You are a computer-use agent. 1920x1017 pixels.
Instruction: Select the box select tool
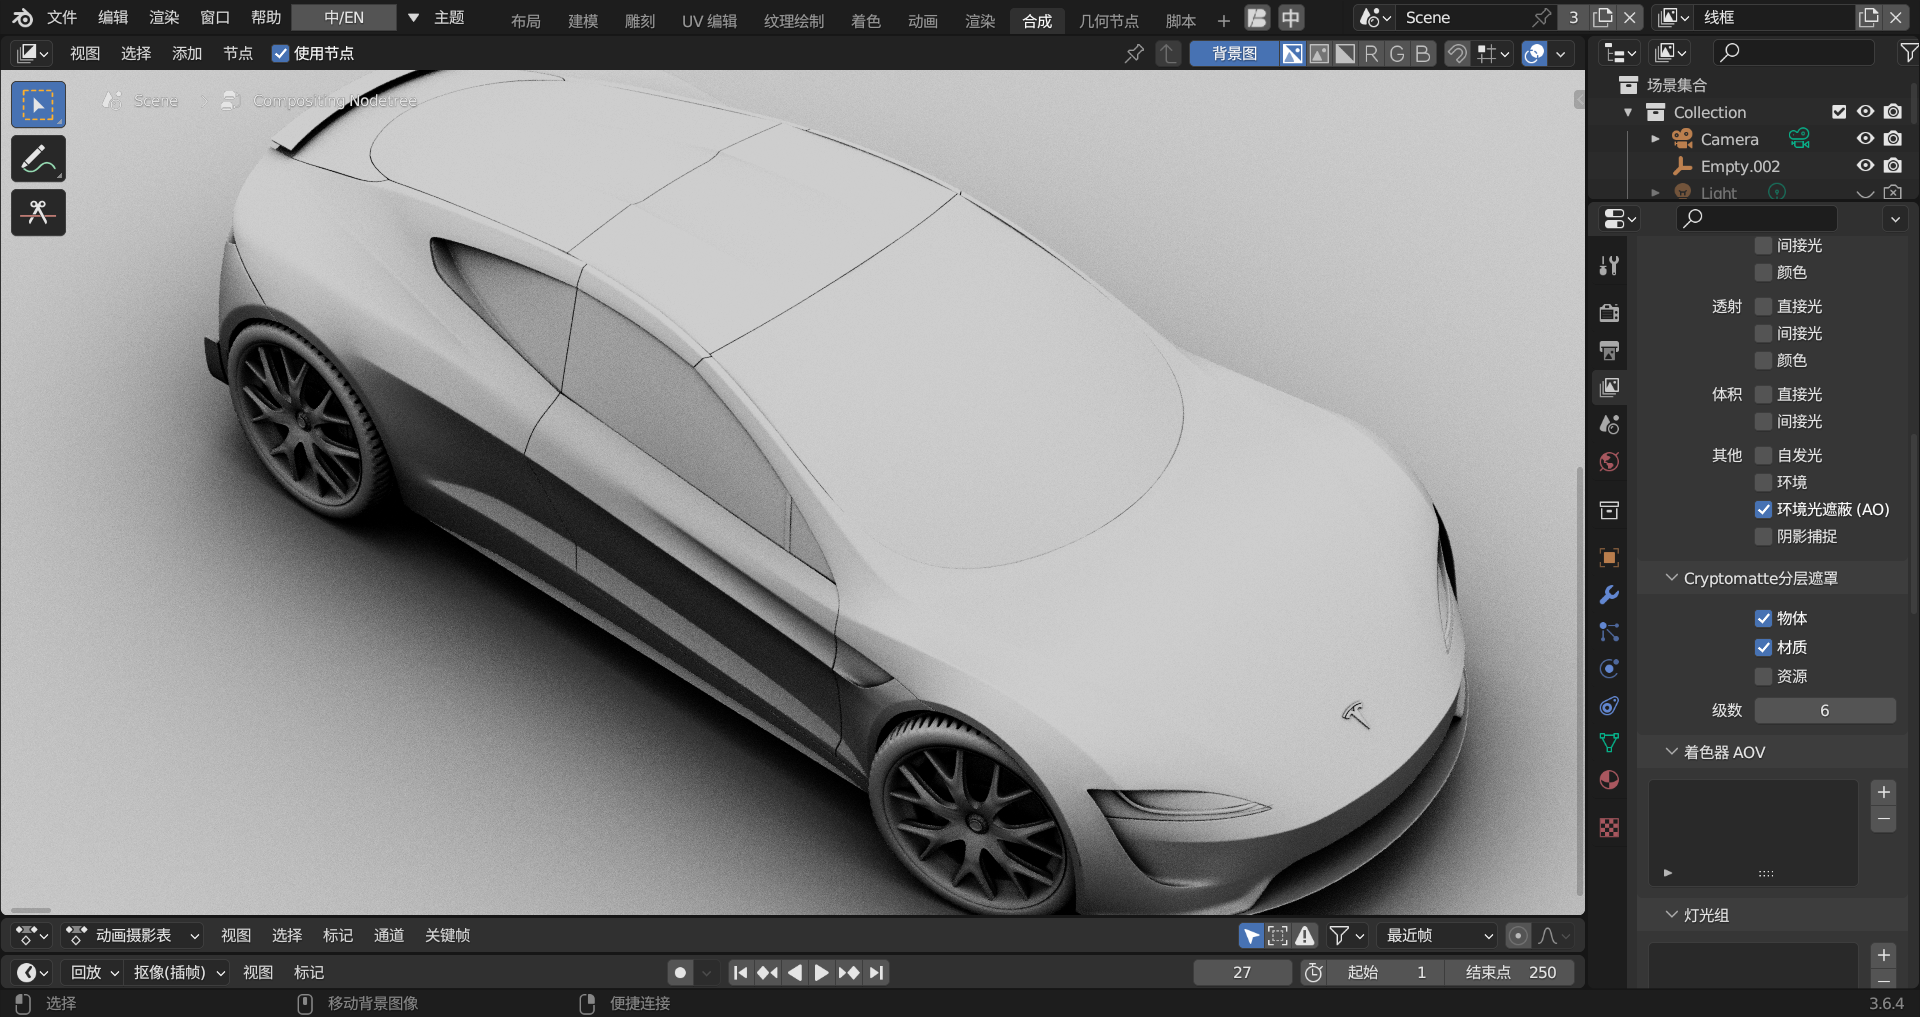38,105
